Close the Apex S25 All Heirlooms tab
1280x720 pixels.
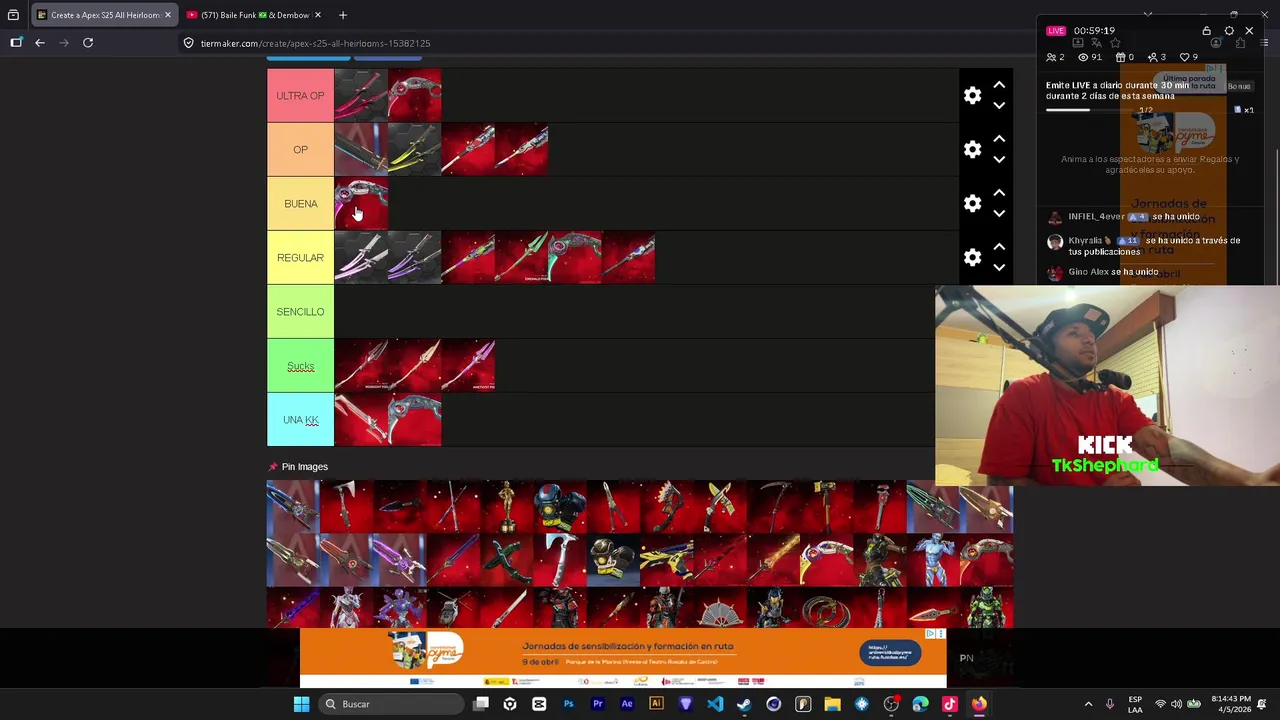[x=167, y=15]
